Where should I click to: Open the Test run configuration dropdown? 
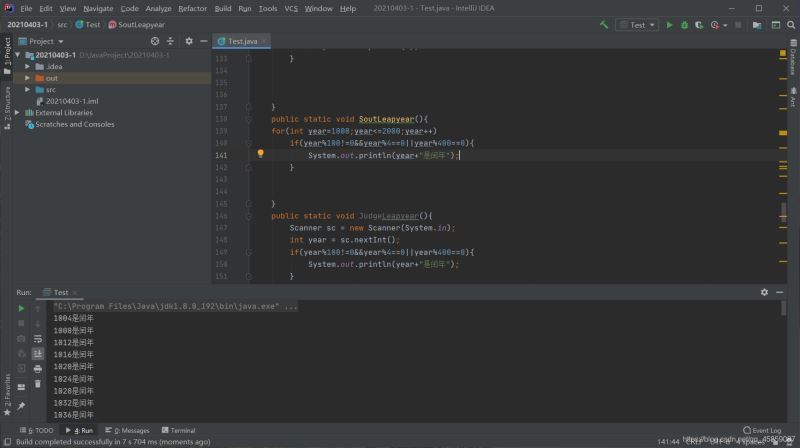tap(636, 24)
